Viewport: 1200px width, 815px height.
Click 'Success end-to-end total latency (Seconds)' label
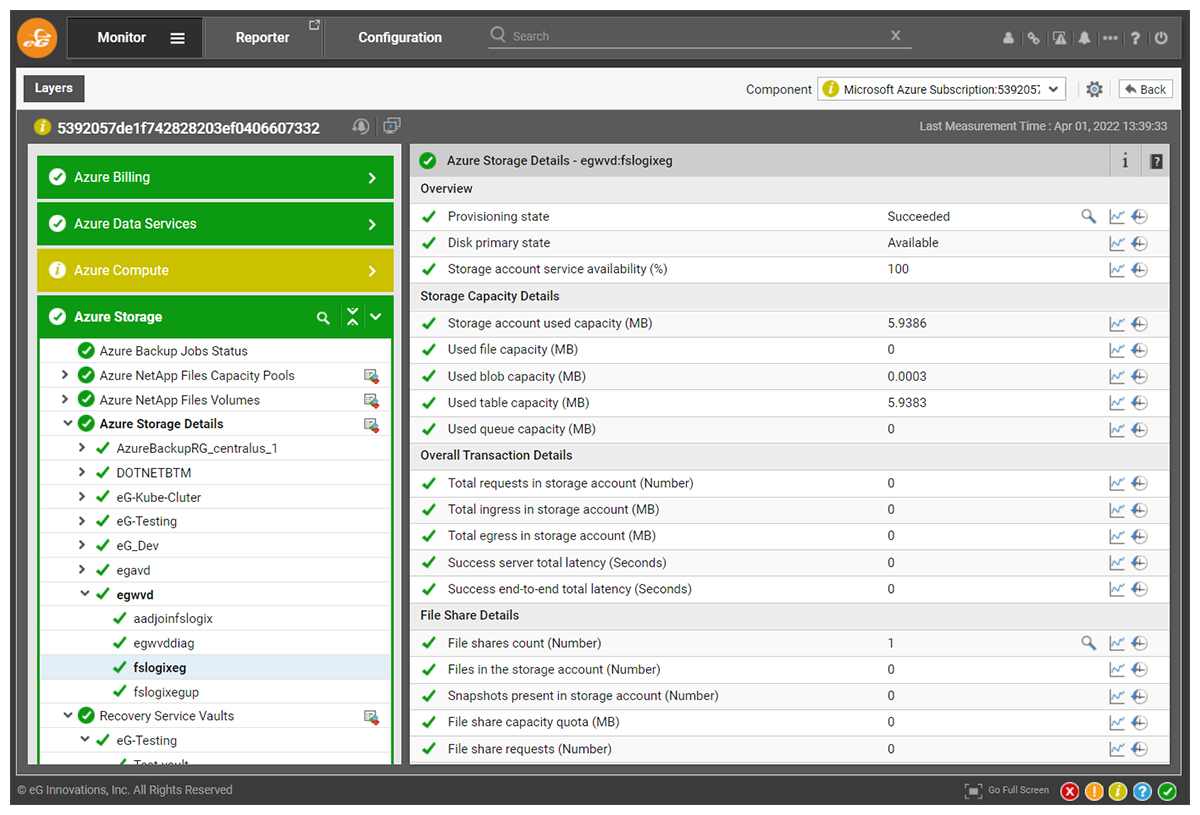click(570, 589)
